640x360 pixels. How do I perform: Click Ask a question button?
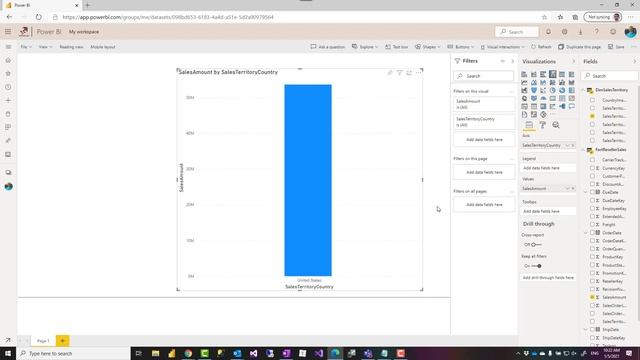pyautogui.click(x=327, y=47)
